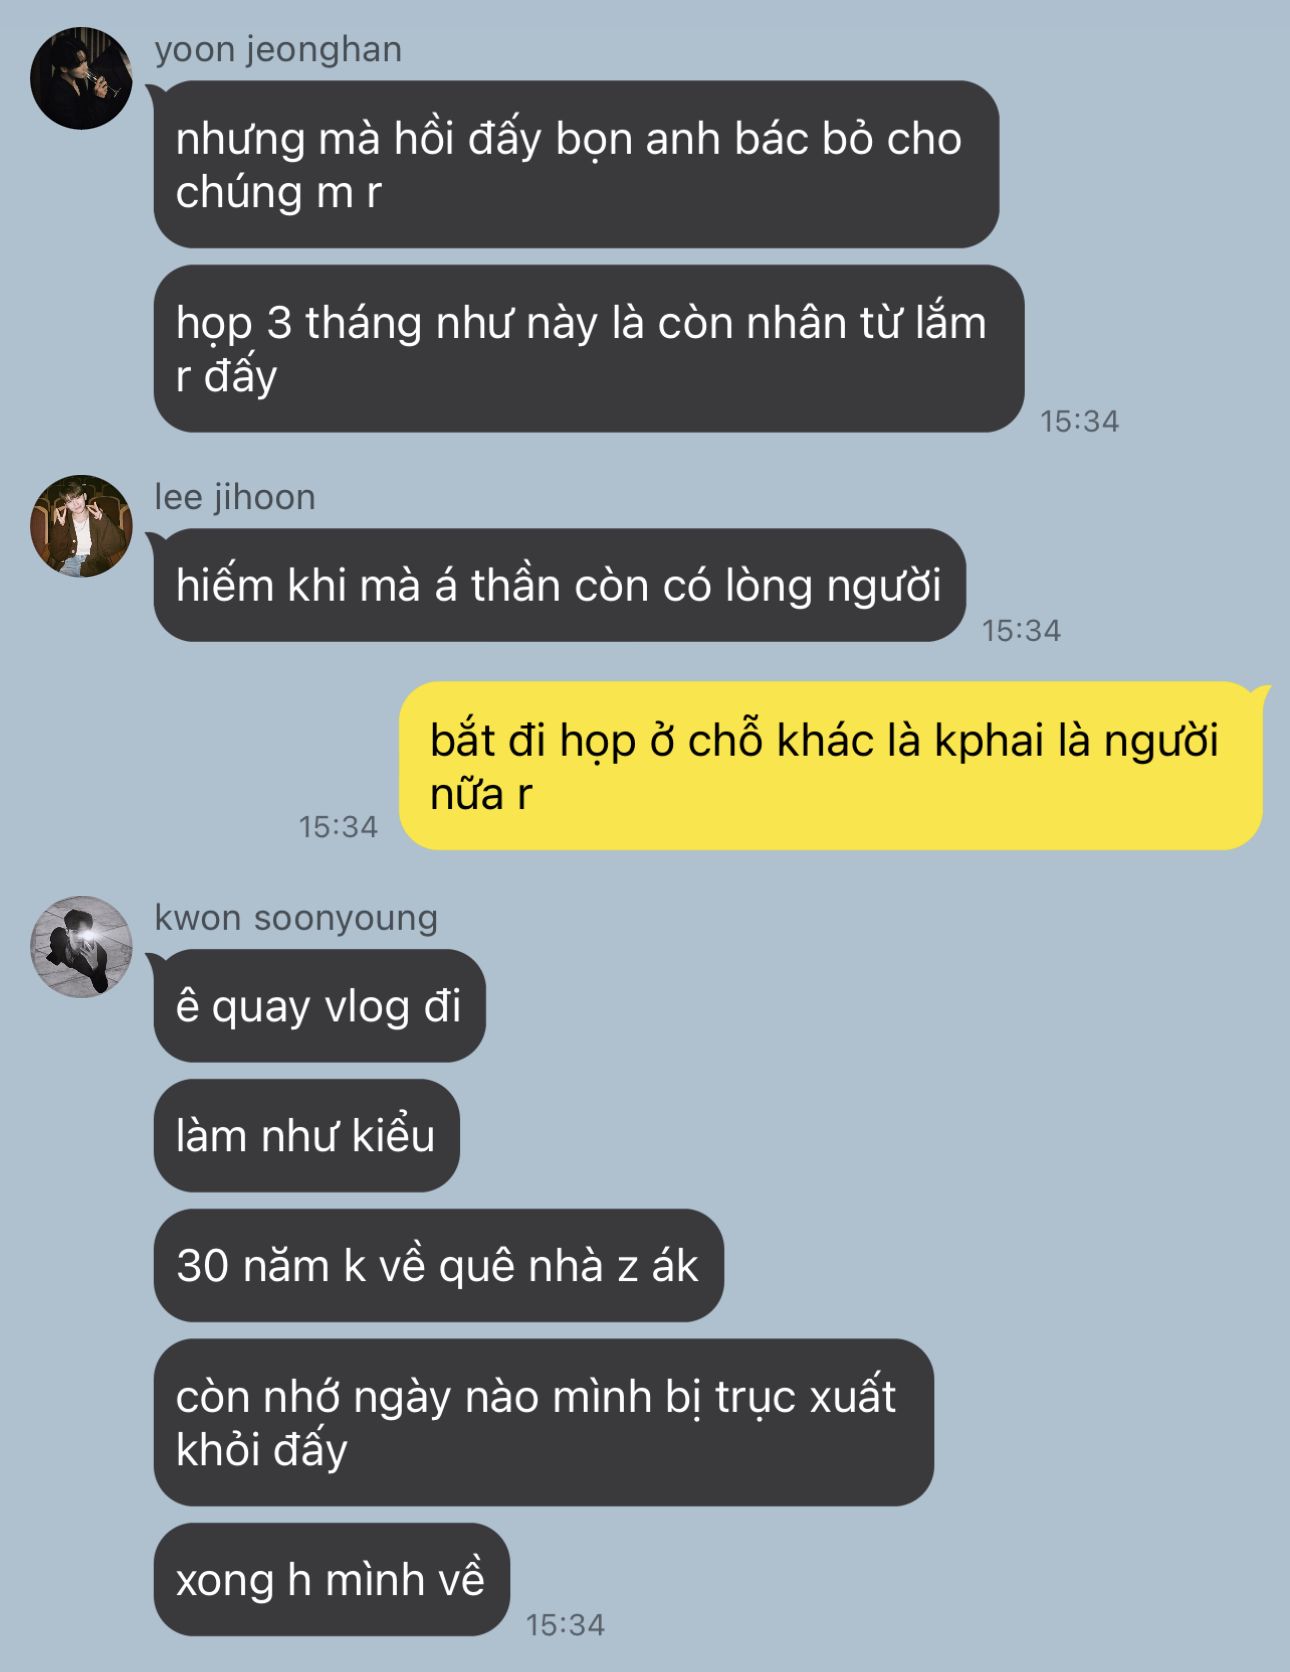1290x1672 pixels.
Task: Select the 'xong h mình về' bubble
Action: tap(331, 1580)
